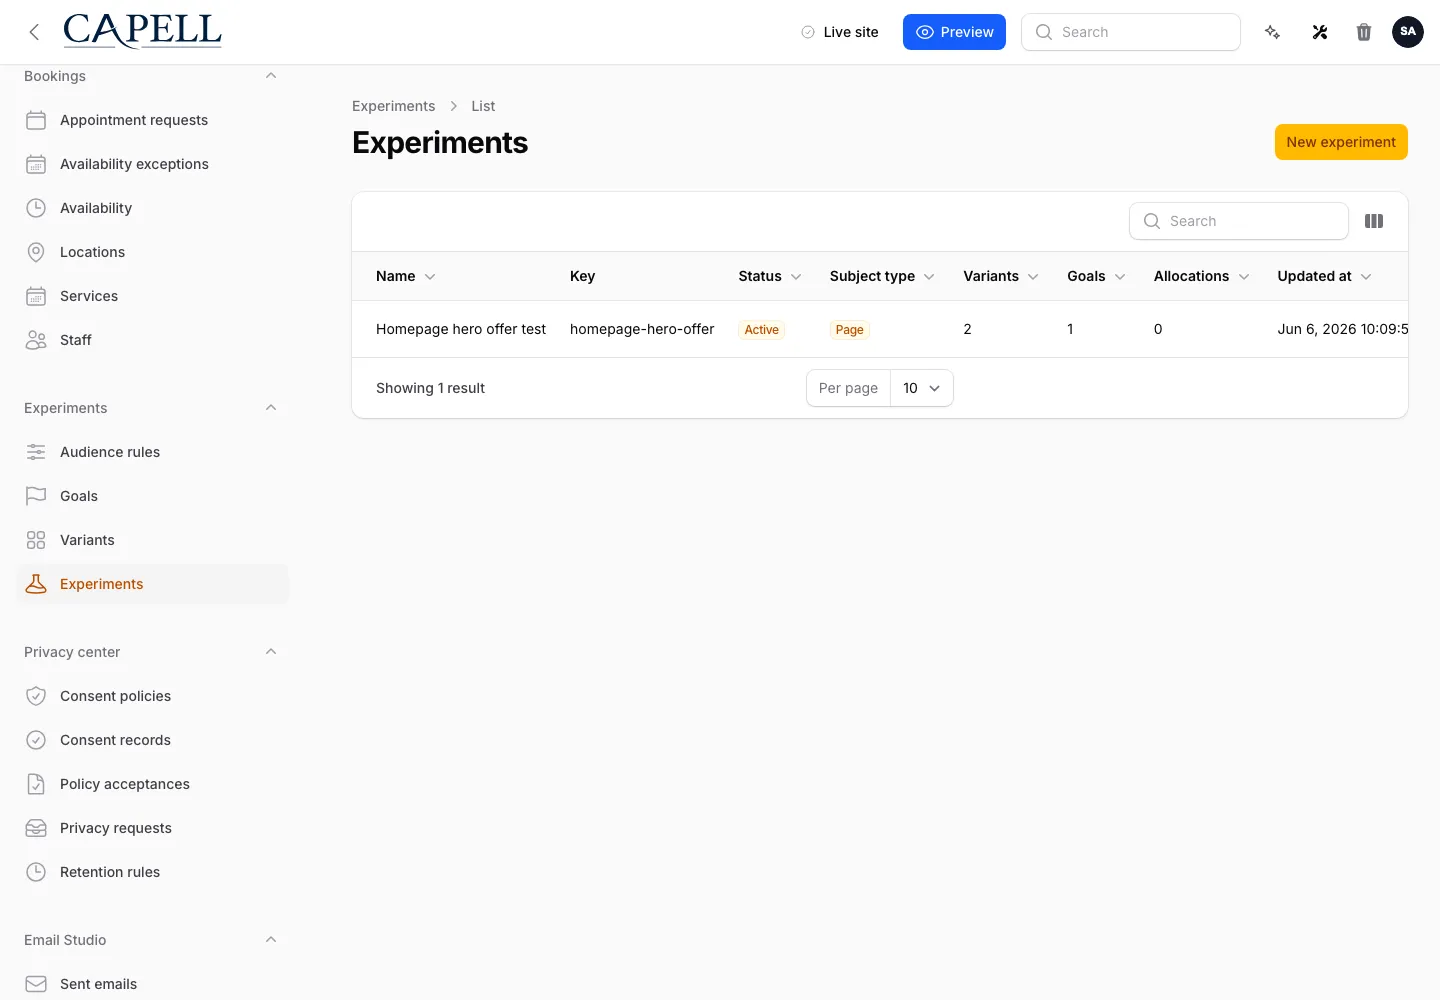Sort the table by Allocations column

pos(1202,276)
